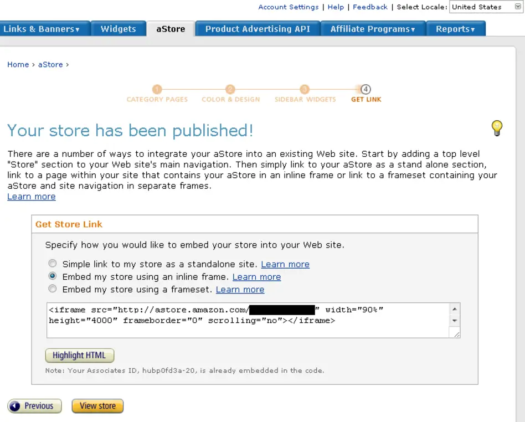Expand Affiliate Programs menu
525x422 pixels.
click(x=373, y=29)
